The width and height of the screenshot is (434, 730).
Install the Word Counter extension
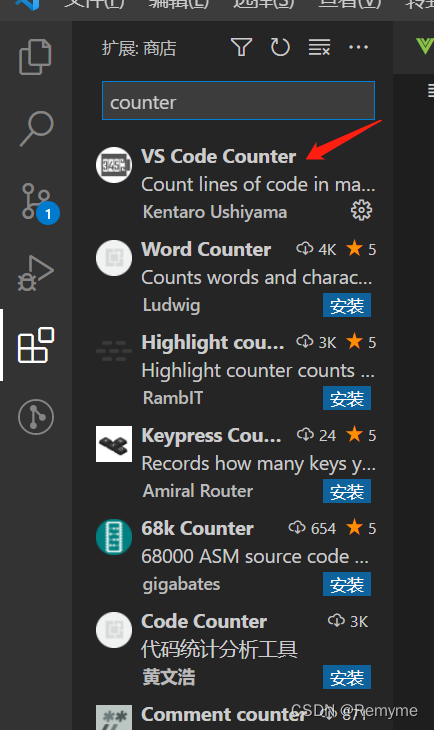click(347, 305)
